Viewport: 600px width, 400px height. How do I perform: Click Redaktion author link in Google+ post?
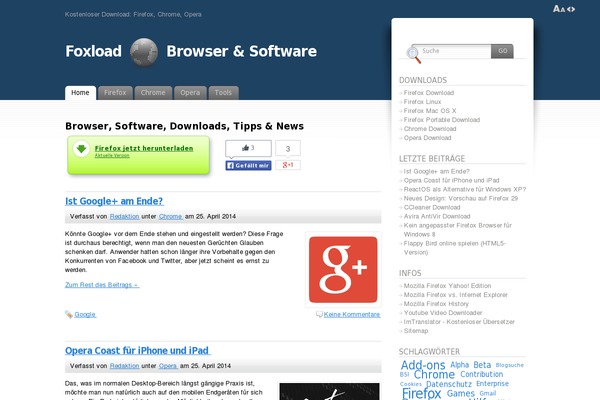coord(124,216)
